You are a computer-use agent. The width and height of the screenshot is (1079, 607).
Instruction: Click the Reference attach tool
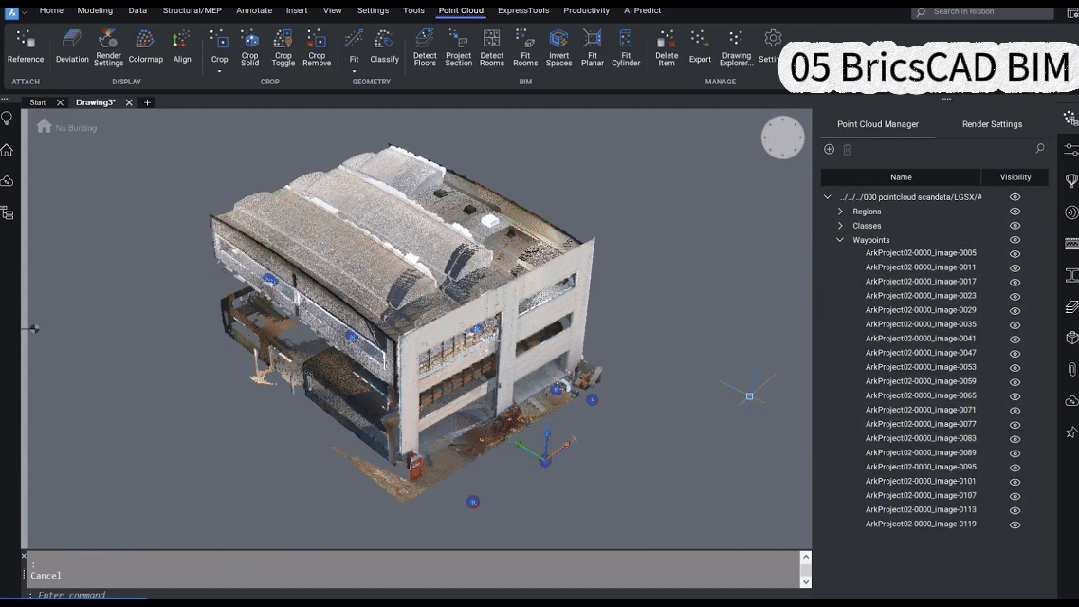[25, 47]
